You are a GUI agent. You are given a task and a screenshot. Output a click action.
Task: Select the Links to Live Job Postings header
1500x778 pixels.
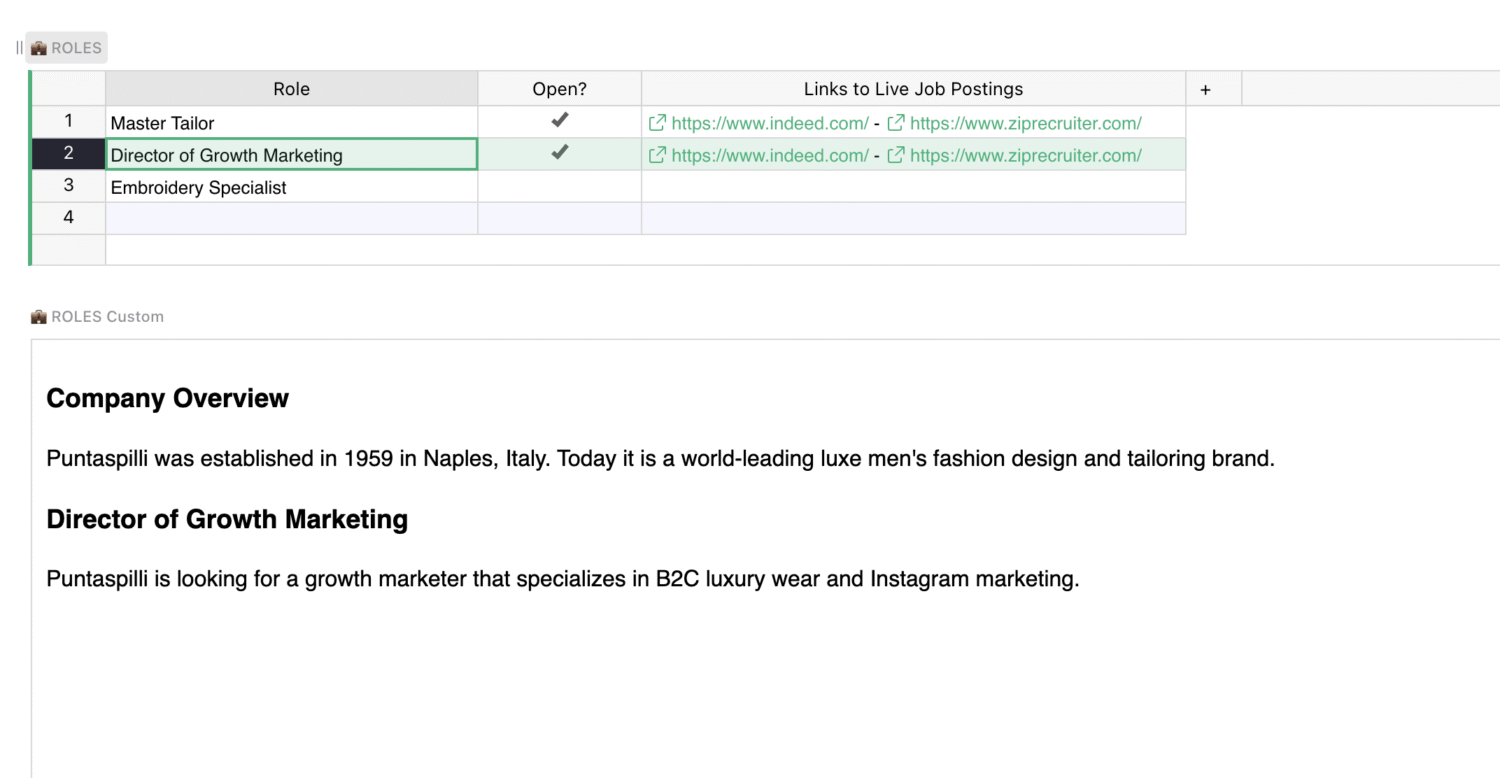click(913, 89)
